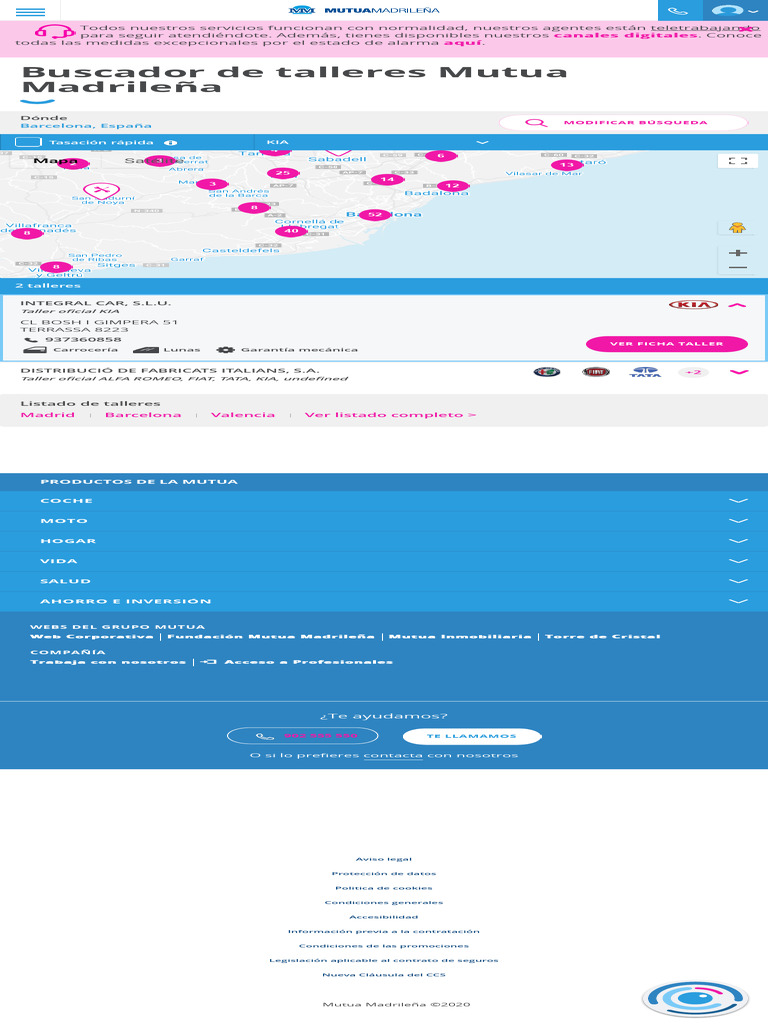Click the phone icon next to 937360858

point(30,340)
